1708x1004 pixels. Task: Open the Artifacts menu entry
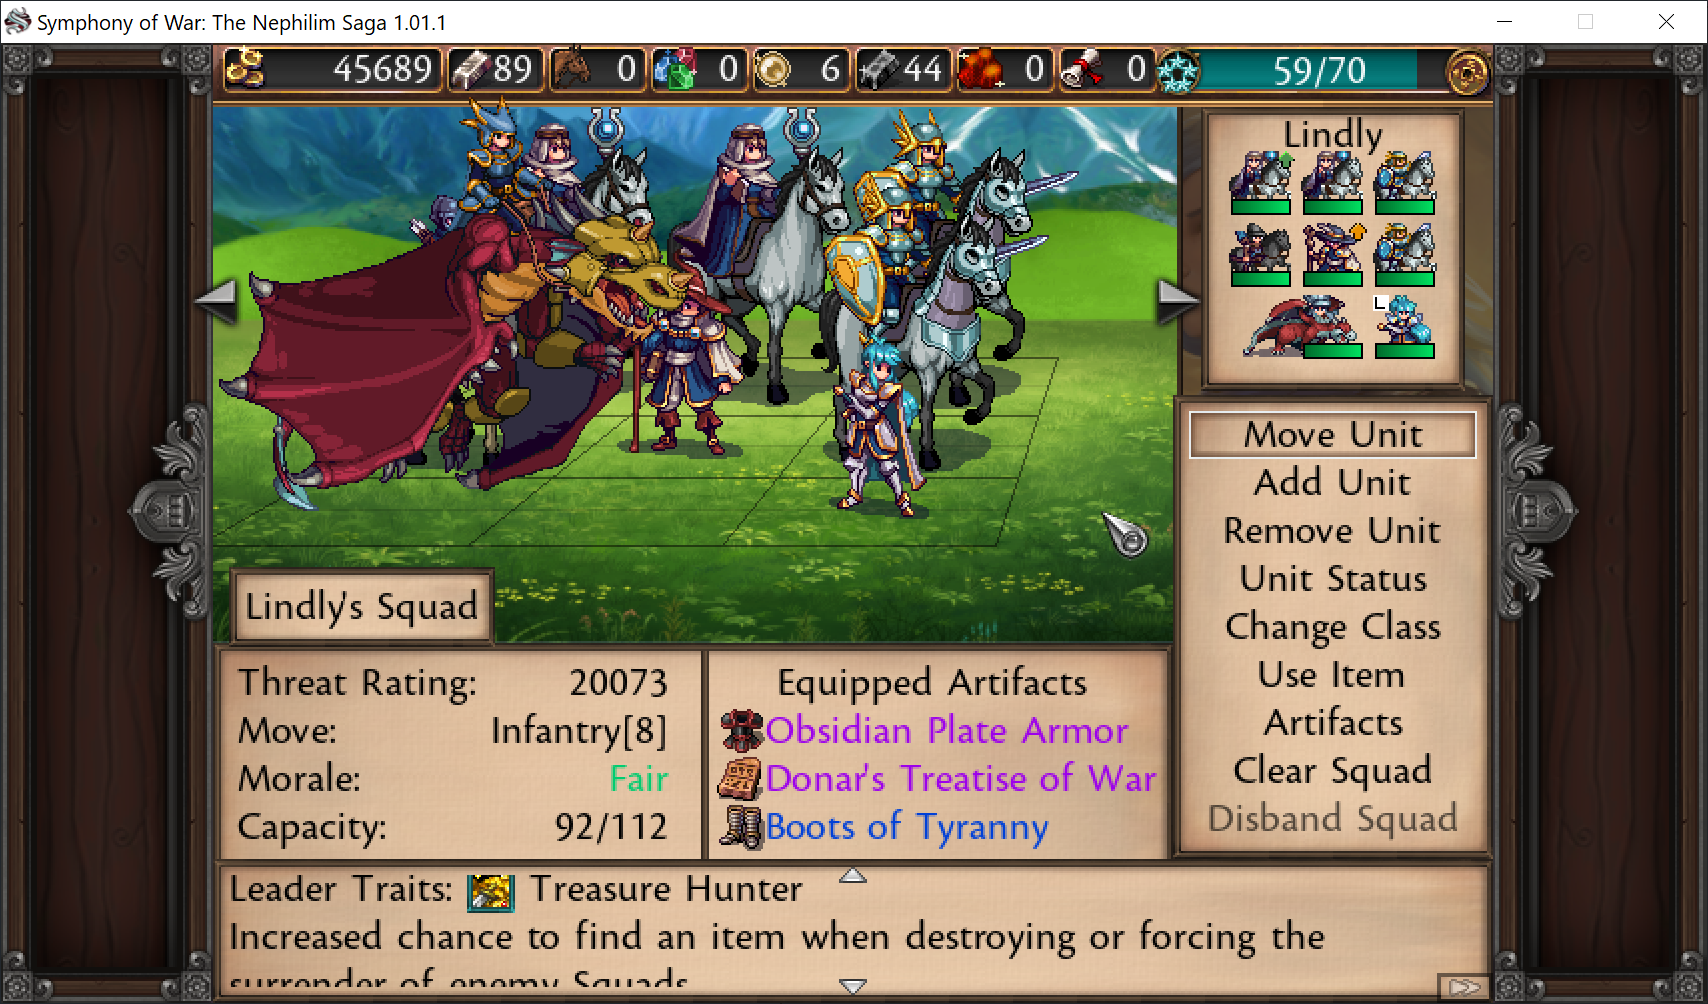tap(1333, 723)
